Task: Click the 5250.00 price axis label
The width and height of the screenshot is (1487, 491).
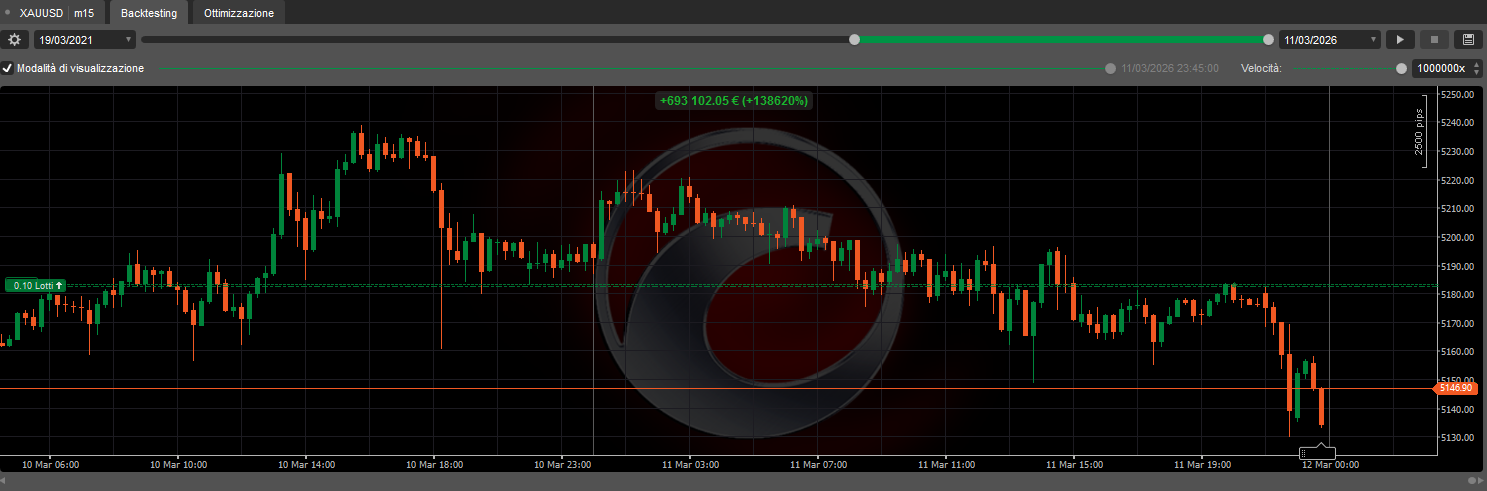Action: pyautogui.click(x=1458, y=95)
